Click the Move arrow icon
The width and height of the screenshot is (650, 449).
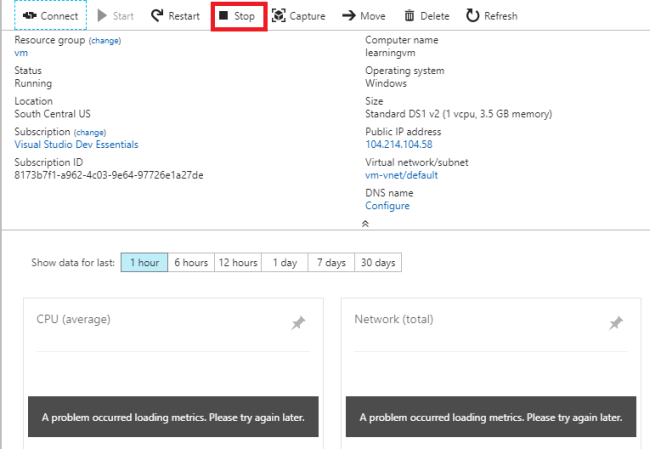tap(348, 16)
